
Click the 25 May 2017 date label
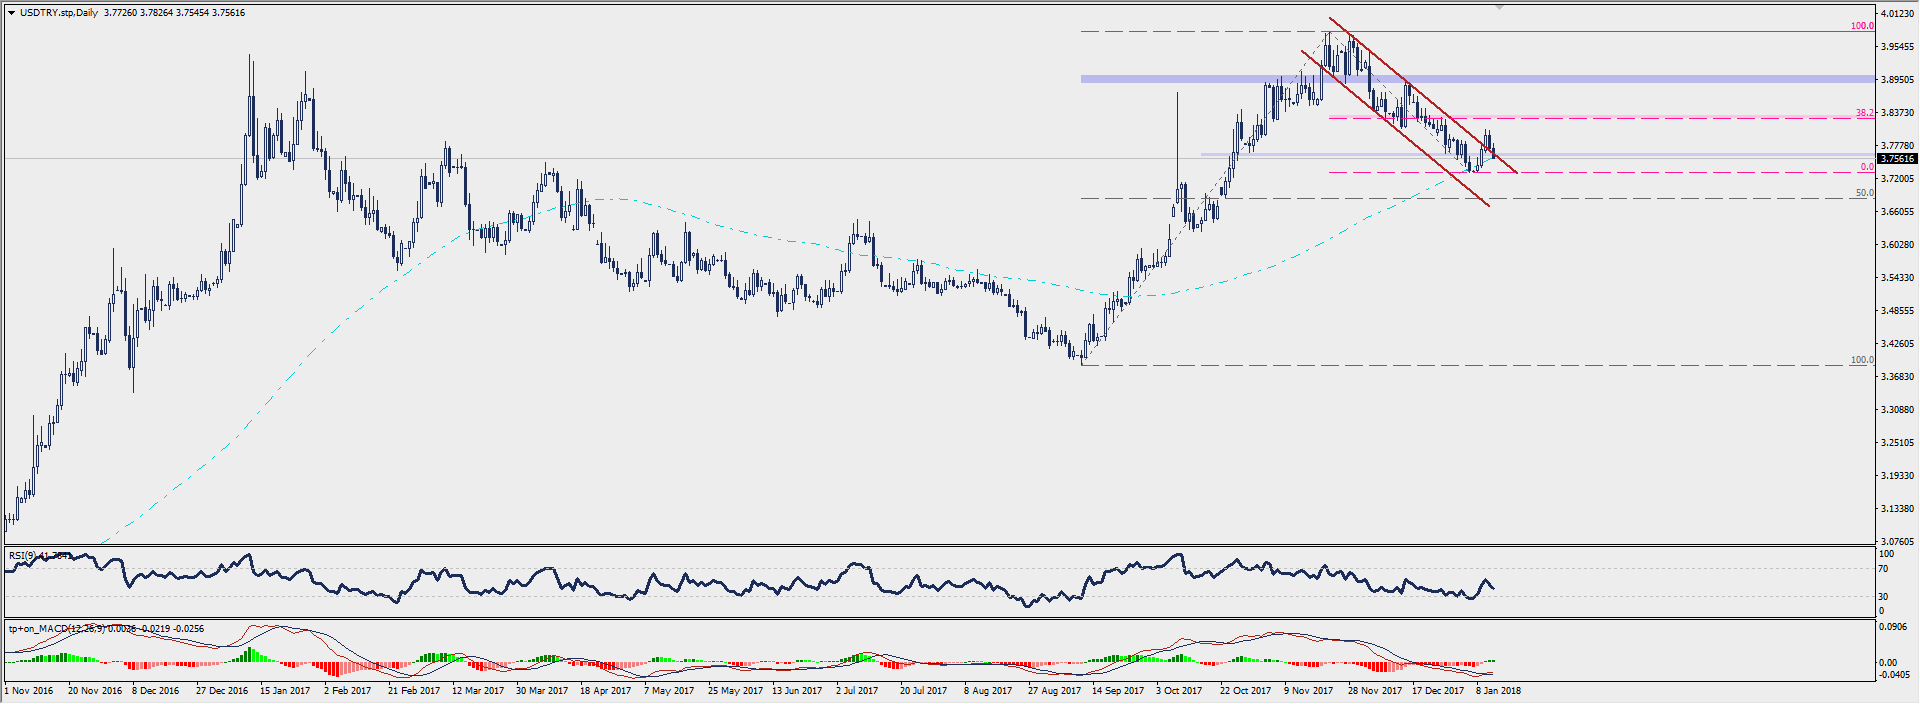tap(735, 691)
